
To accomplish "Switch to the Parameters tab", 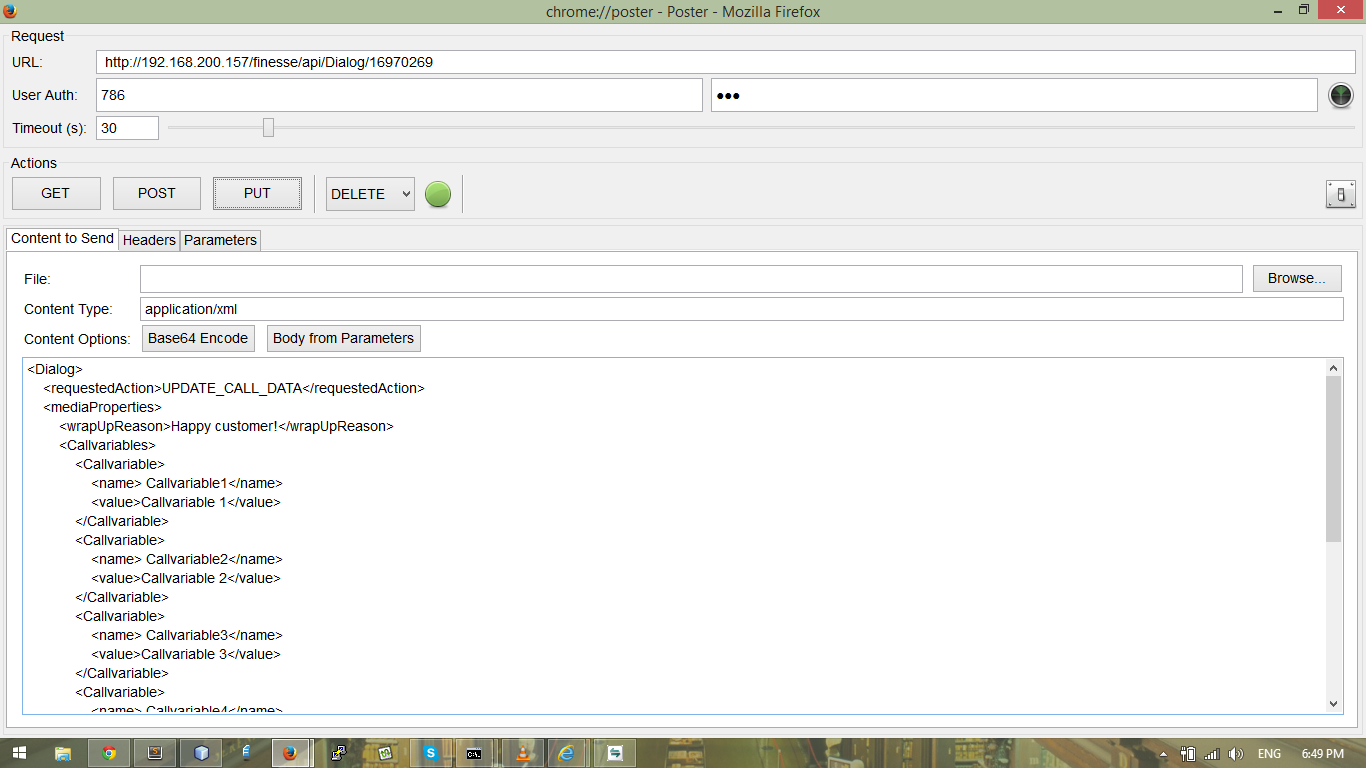I will pos(221,240).
